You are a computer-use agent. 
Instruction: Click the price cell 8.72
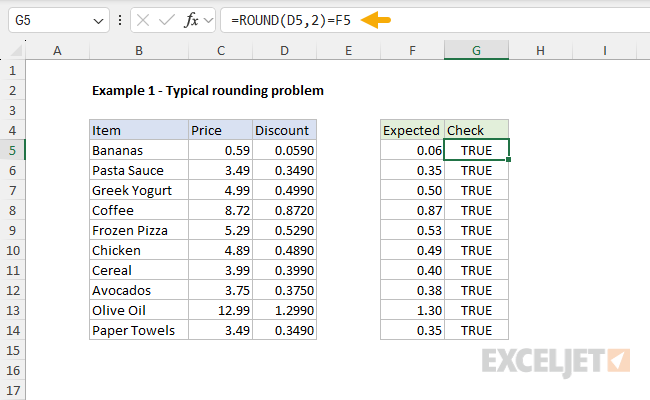[221, 210]
